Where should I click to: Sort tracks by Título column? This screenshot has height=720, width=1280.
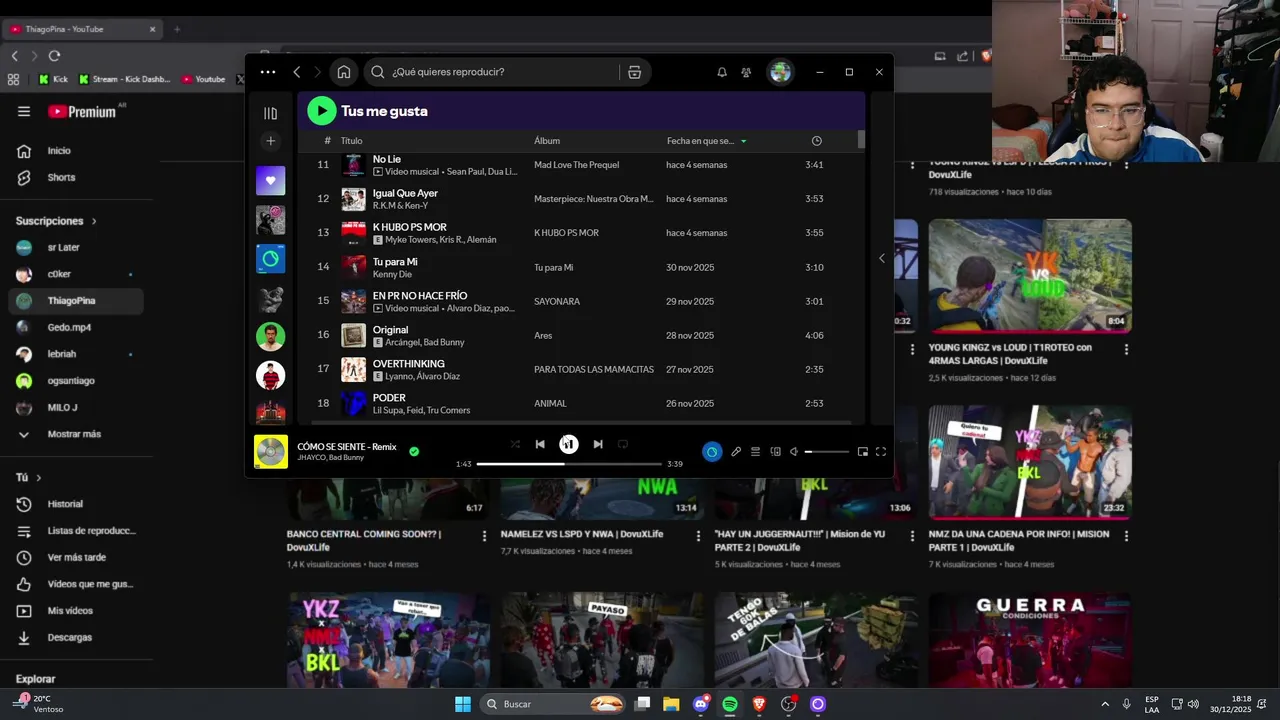tap(351, 141)
